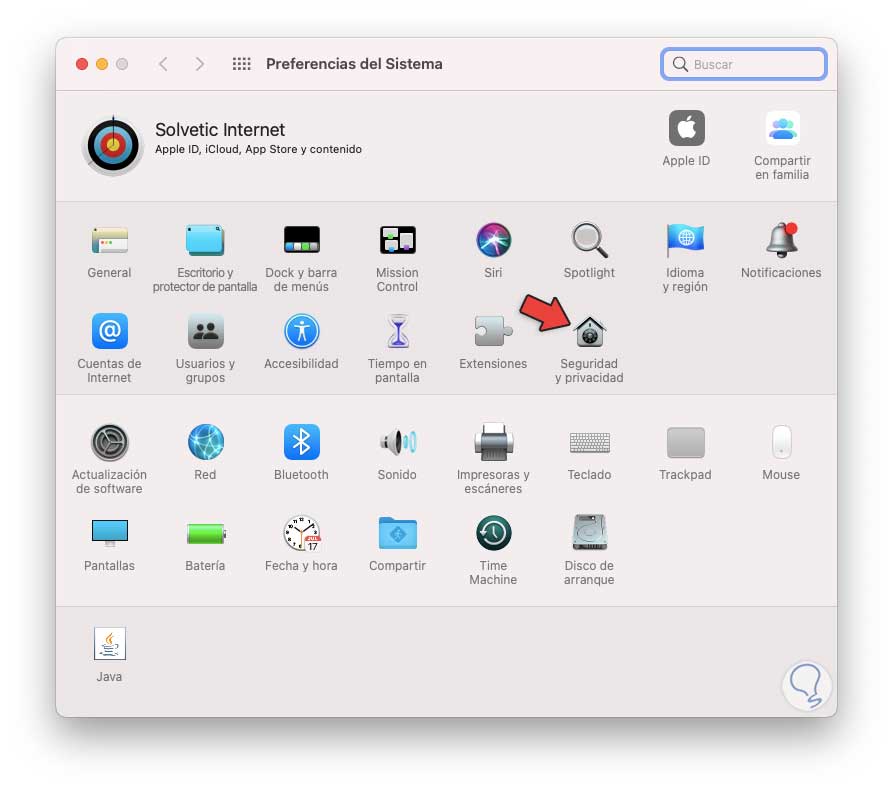Open Accesibilidad preferences
The image size is (893, 791).
pos(301,331)
